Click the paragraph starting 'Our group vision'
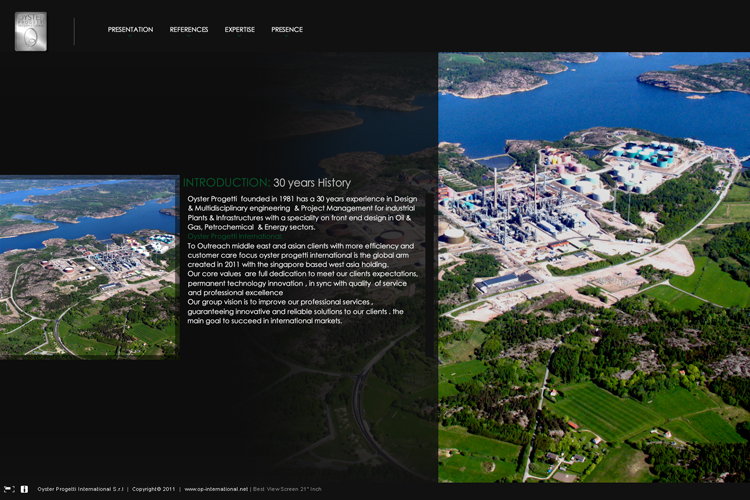This screenshot has height=500, width=750. point(295,311)
